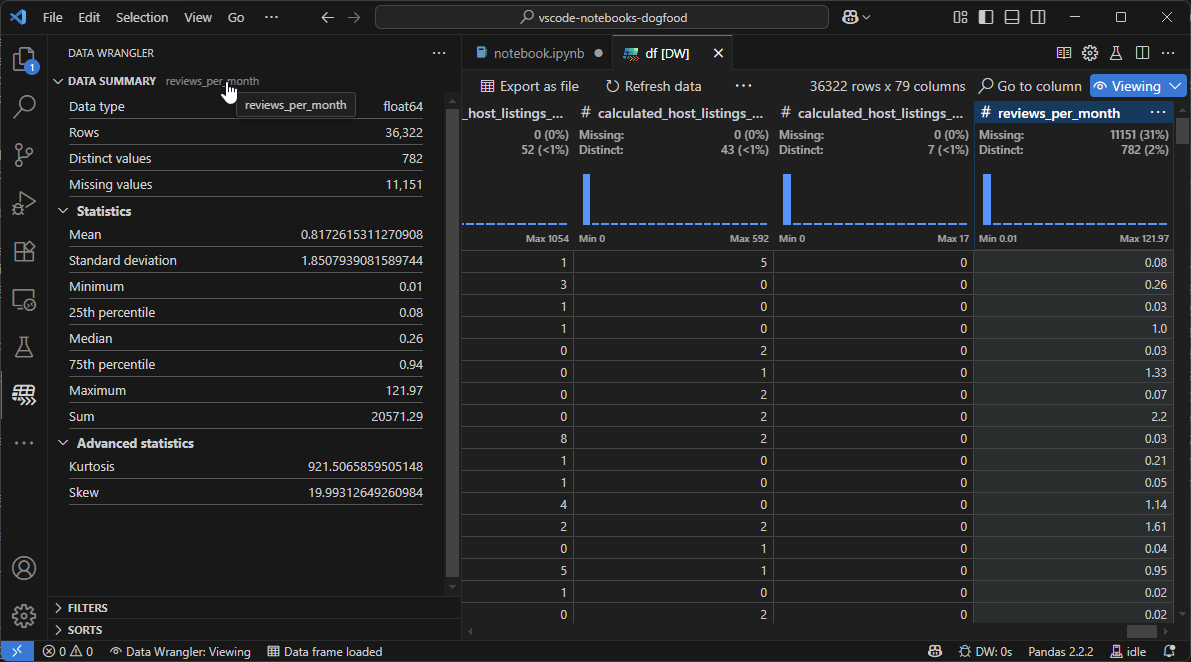Open the Extensions view

coord(24,251)
